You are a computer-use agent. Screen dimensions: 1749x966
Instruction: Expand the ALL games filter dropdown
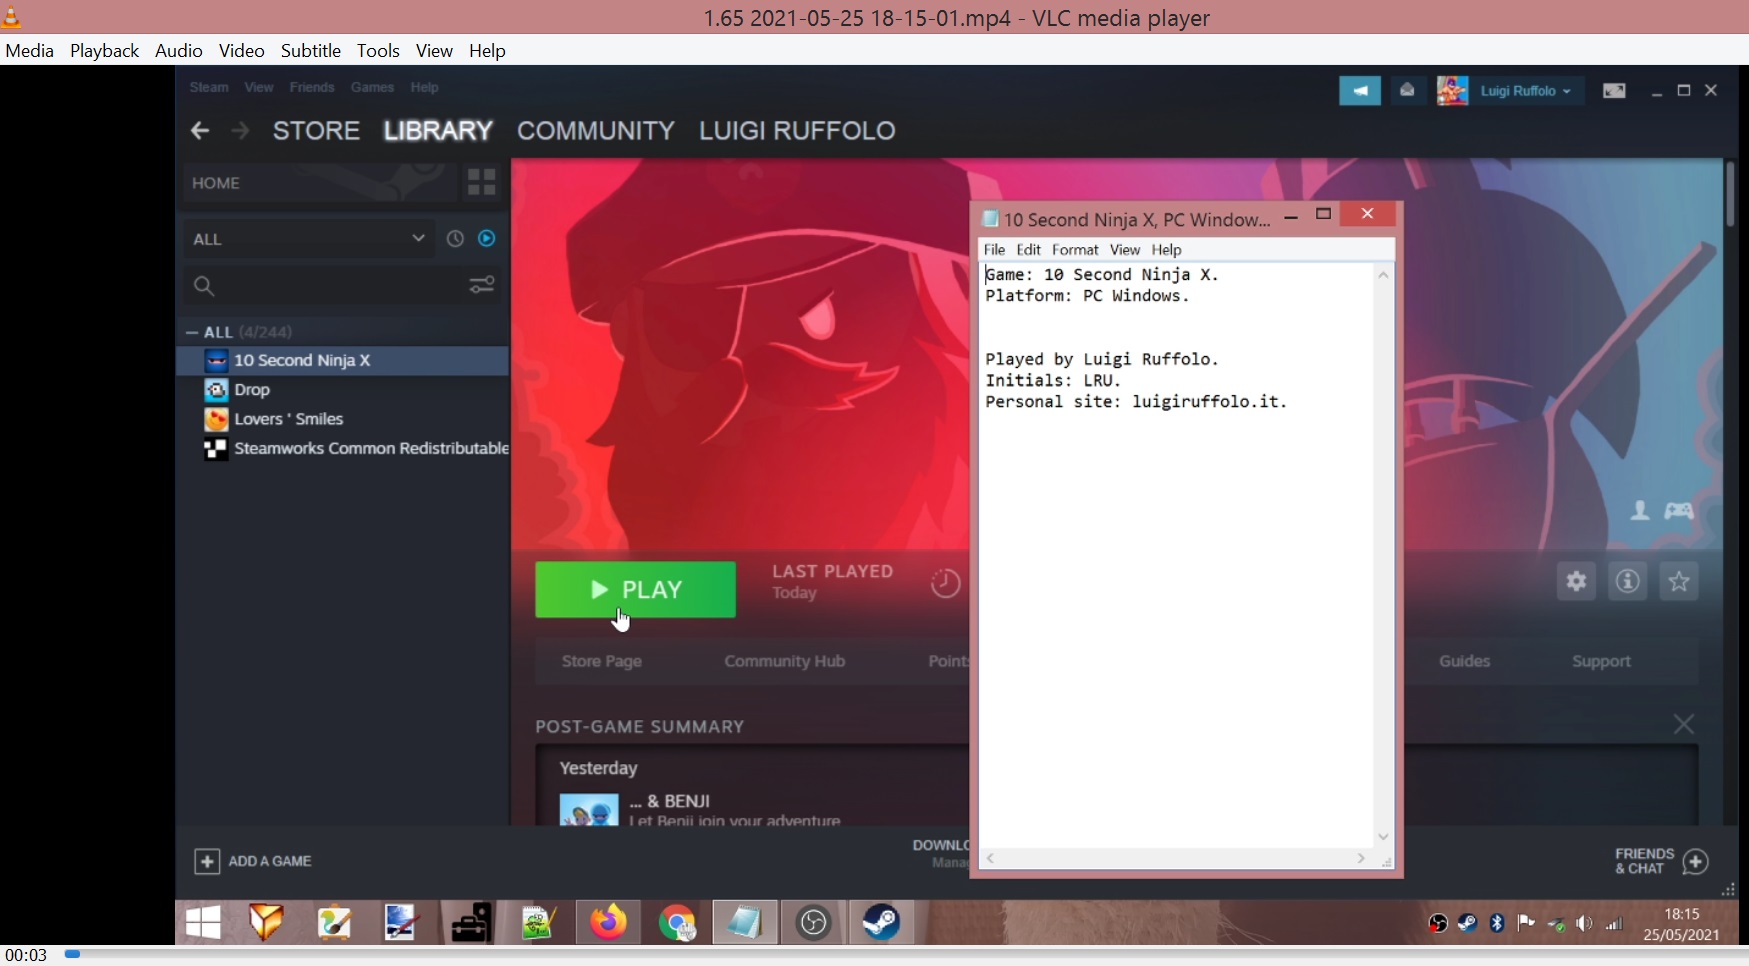309,239
